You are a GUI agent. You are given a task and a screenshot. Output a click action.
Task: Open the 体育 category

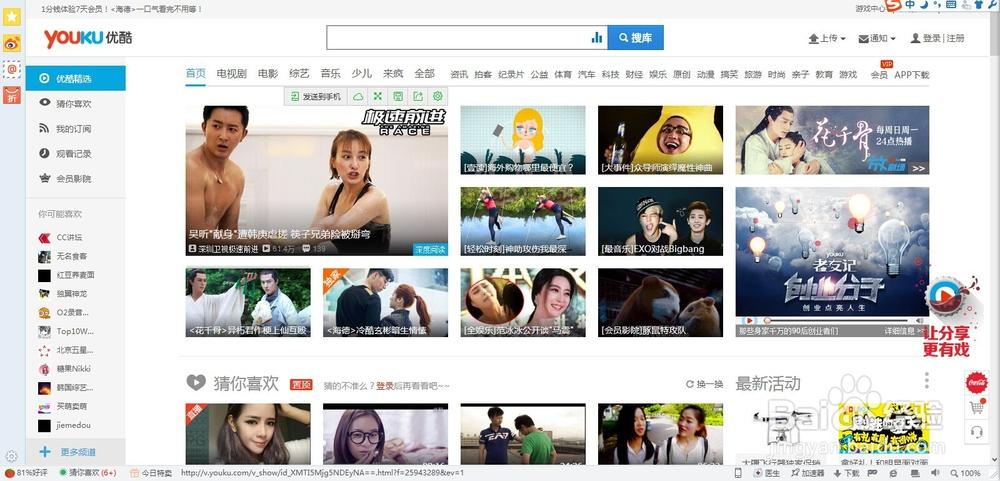click(x=563, y=75)
